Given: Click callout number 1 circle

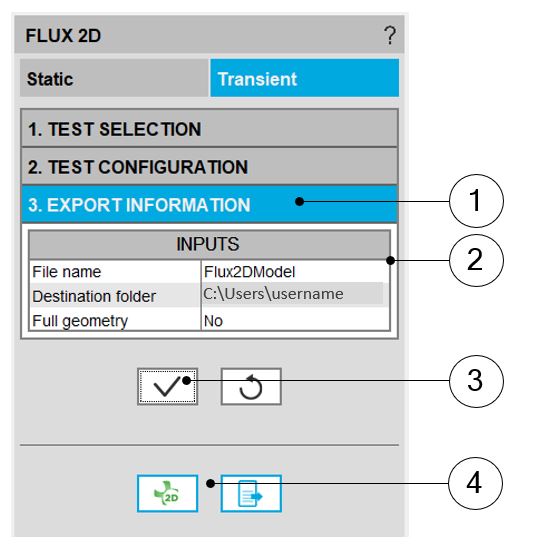Looking at the screenshot, I should 476,201.
